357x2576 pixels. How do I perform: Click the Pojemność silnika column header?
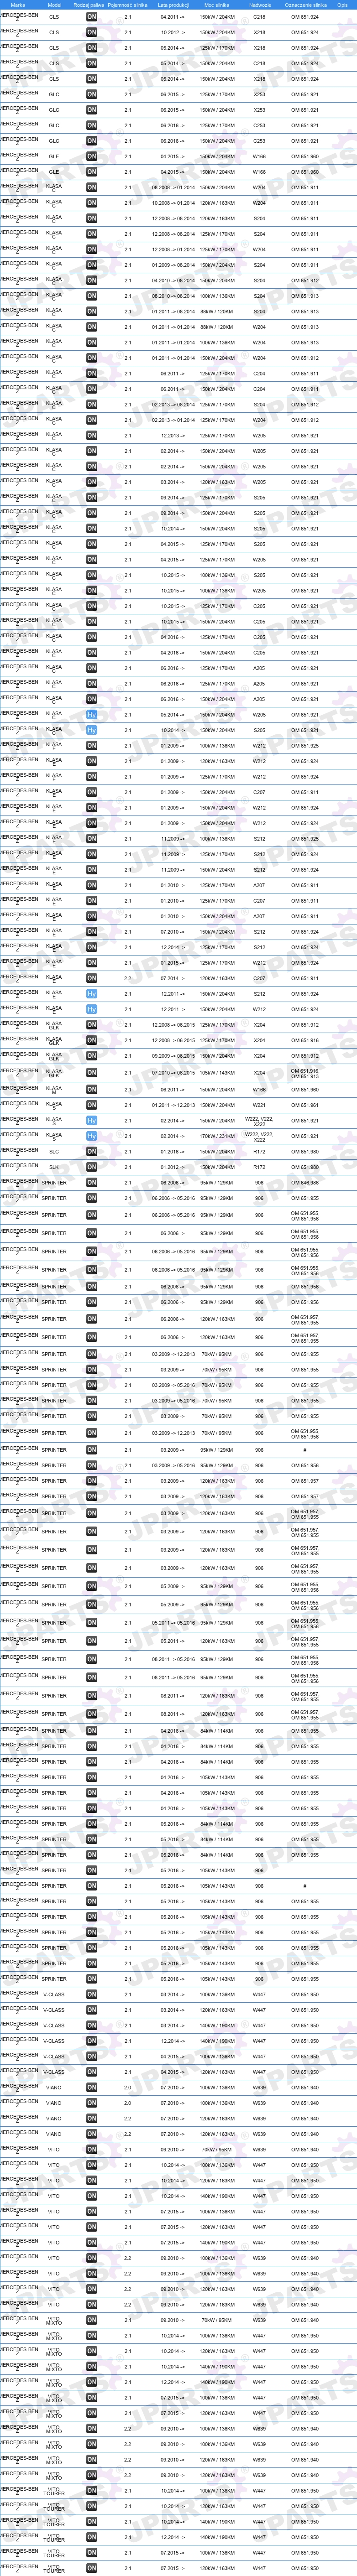[128, 5]
